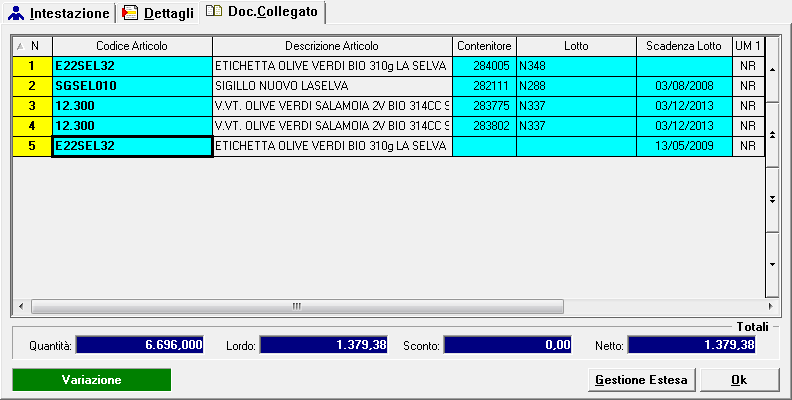Click NR unit cell in row 1

click(x=748, y=66)
